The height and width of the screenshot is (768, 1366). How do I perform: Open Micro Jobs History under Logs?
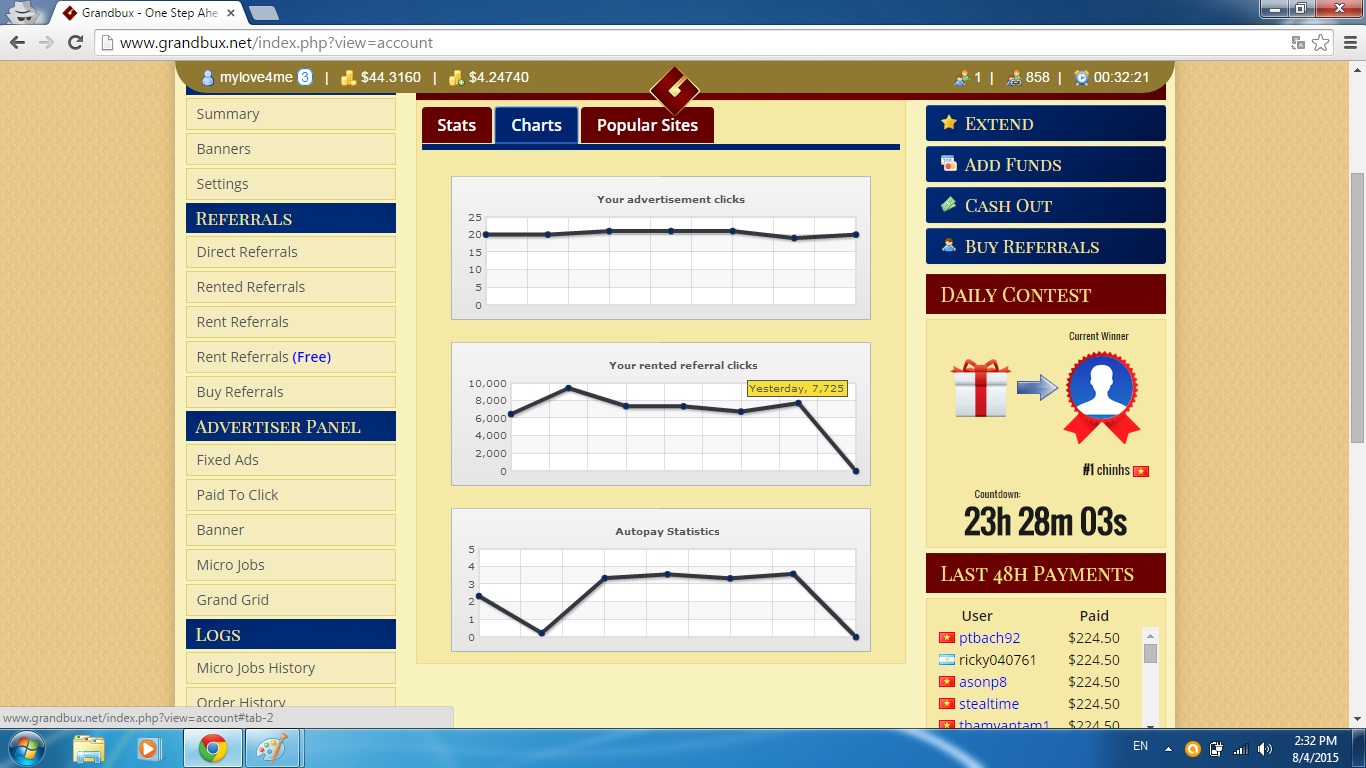291,668
